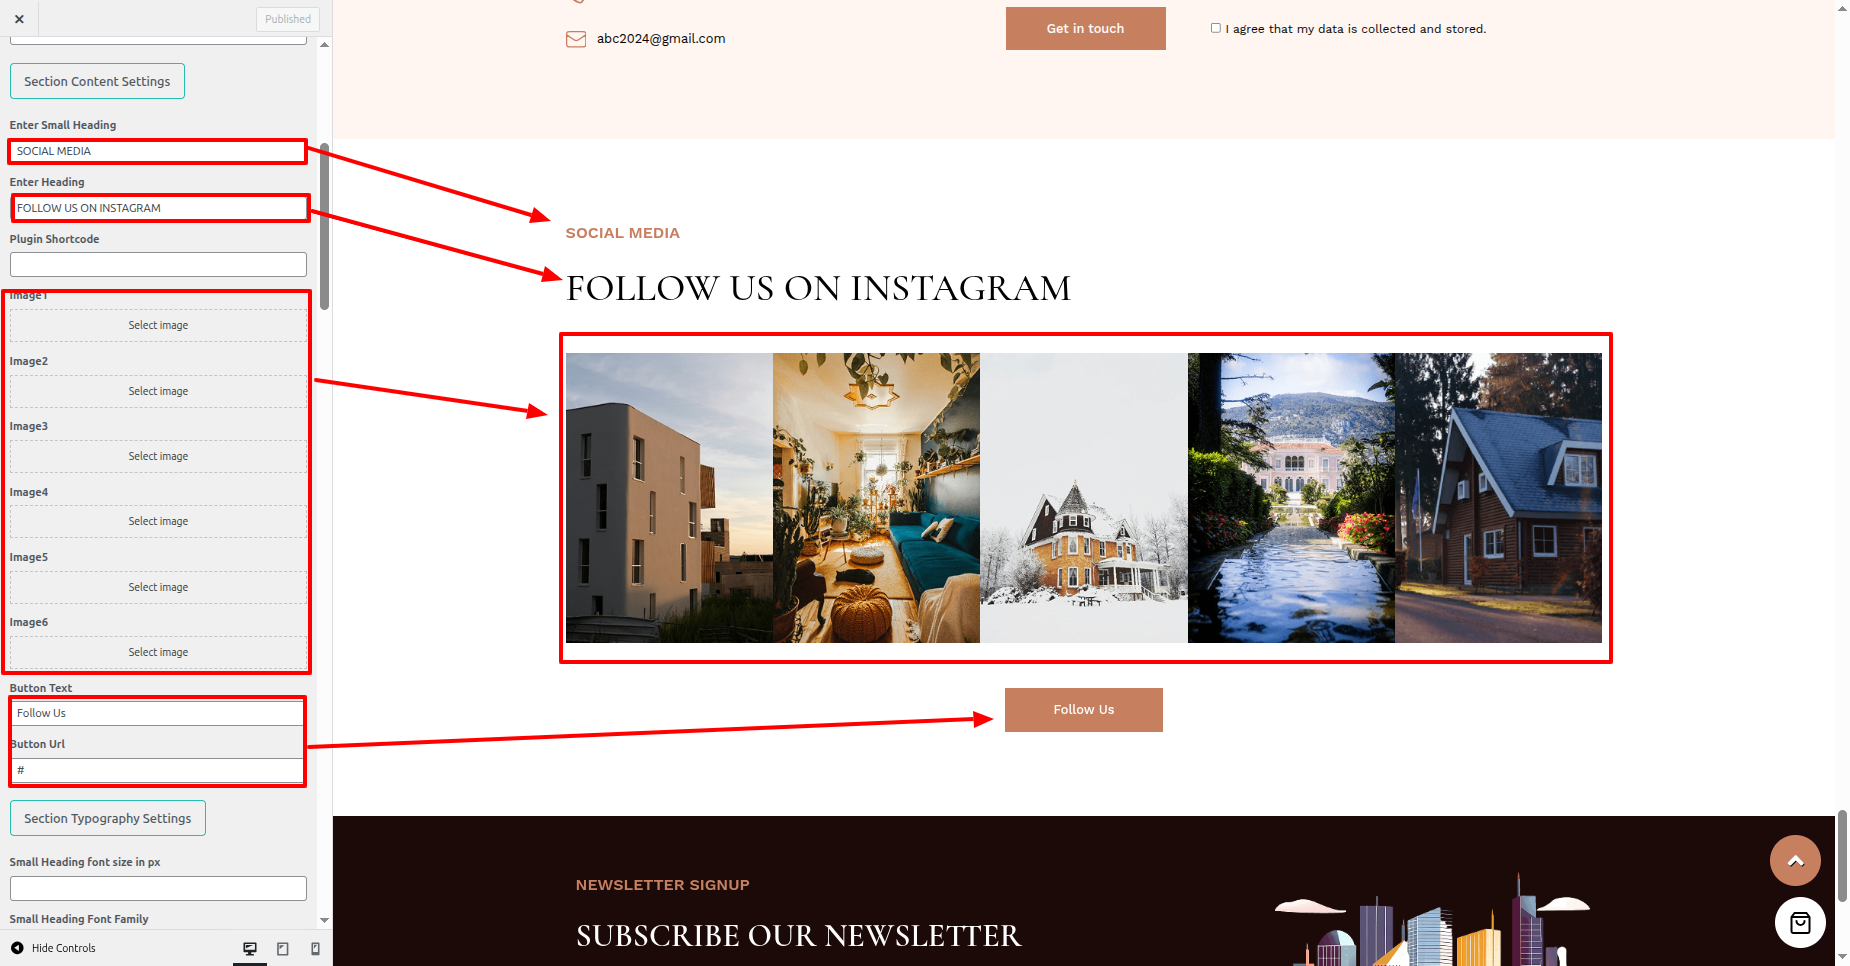Switch to tablet preview device icon
Image resolution: width=1850 pixels, height=966 pixels.
pos(283,948)
